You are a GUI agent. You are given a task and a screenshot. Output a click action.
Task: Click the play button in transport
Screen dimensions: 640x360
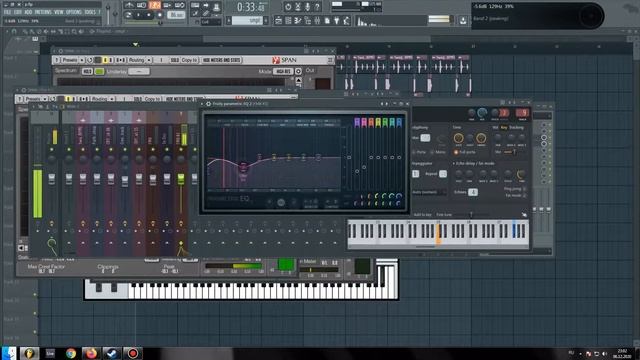(x=138, y=15)
